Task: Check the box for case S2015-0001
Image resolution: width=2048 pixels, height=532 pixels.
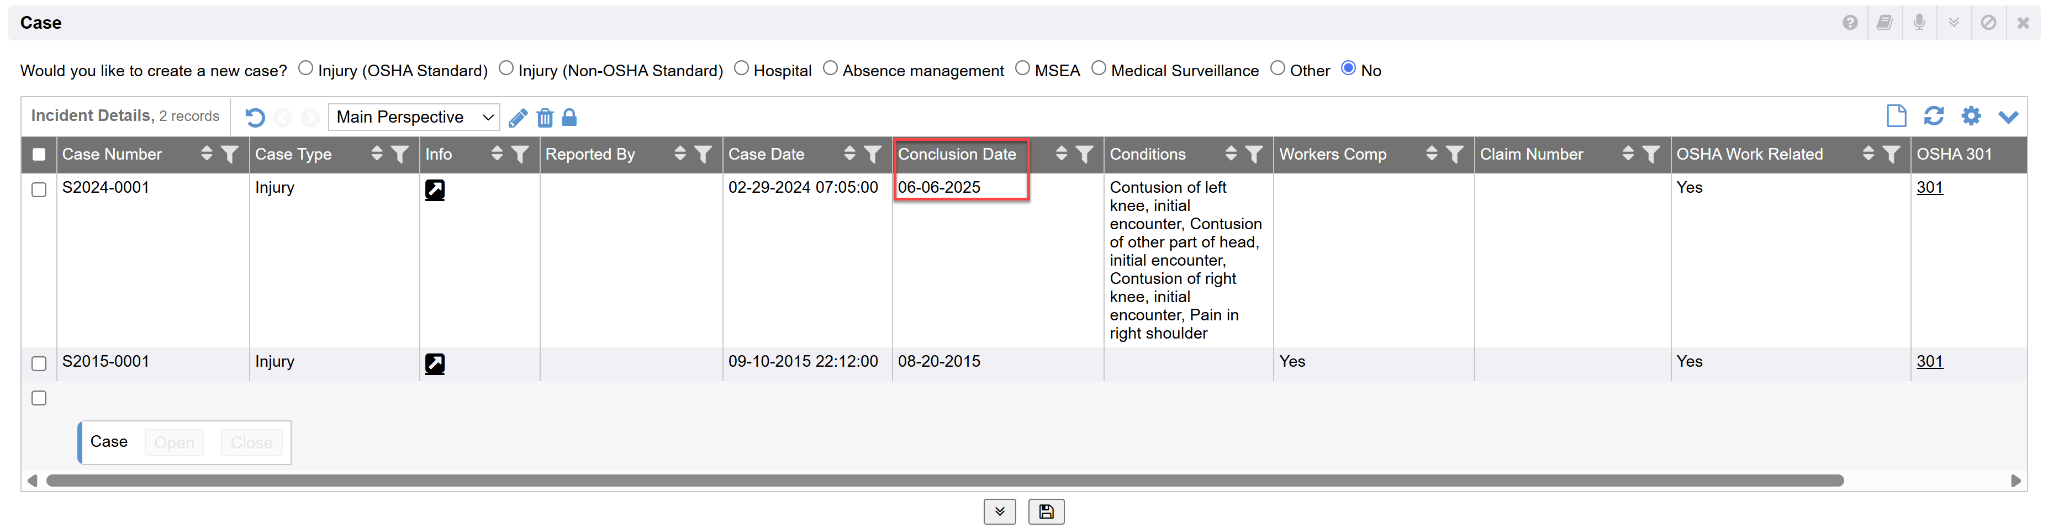Action: point(39,364)
